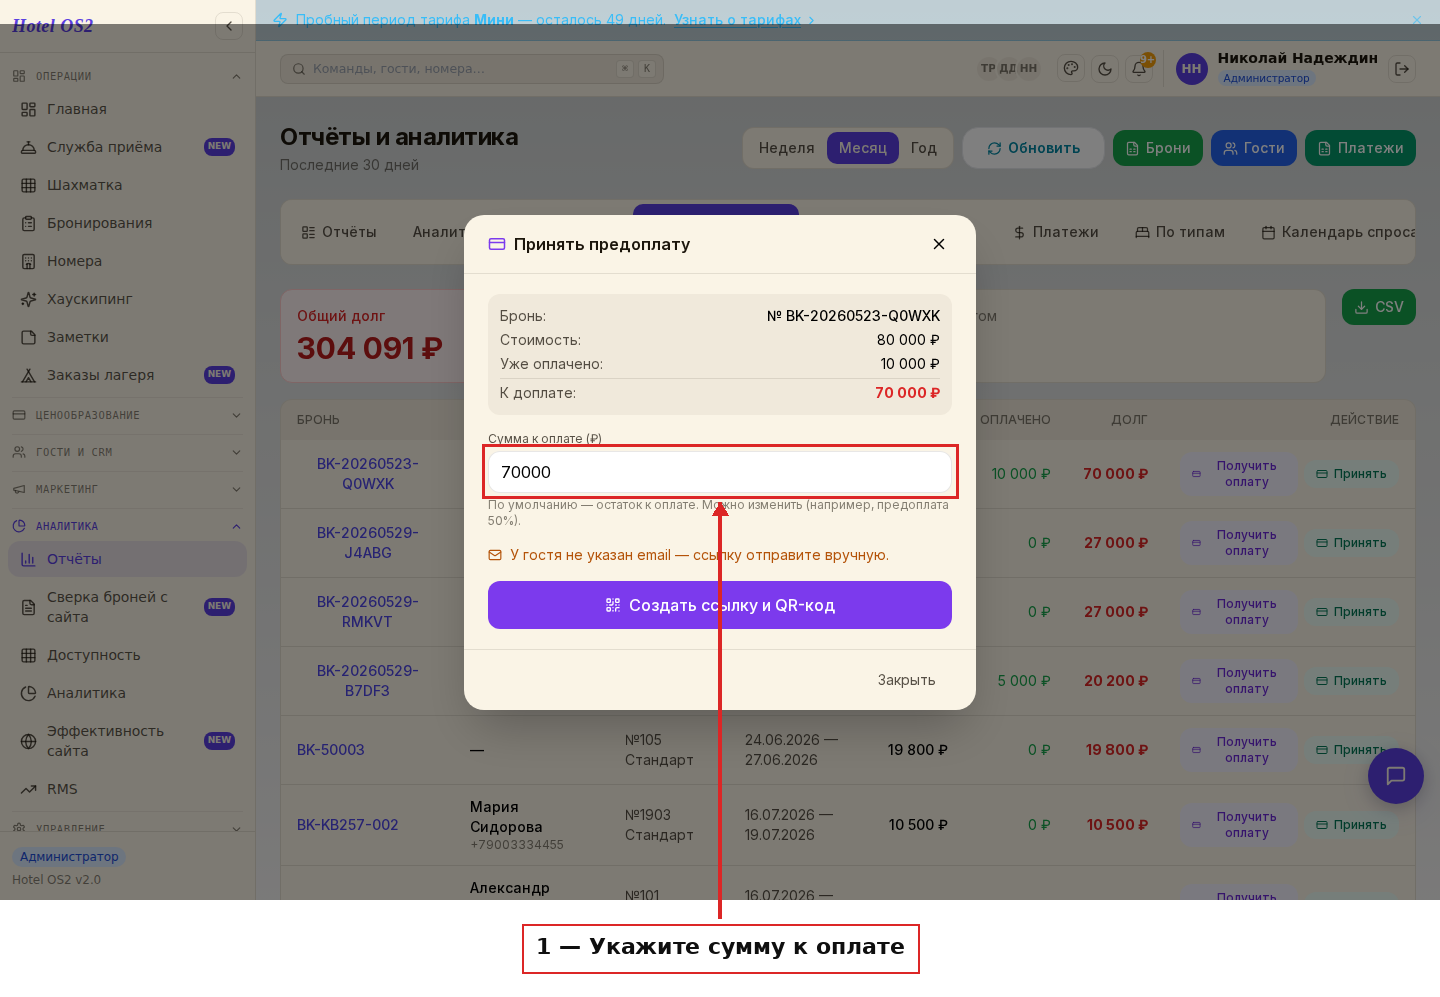Click Получить оплату for 20 200 ₽ debt row
Image resolution: width=1440 pixels, height=997 pixels.
pos(1238,681)
